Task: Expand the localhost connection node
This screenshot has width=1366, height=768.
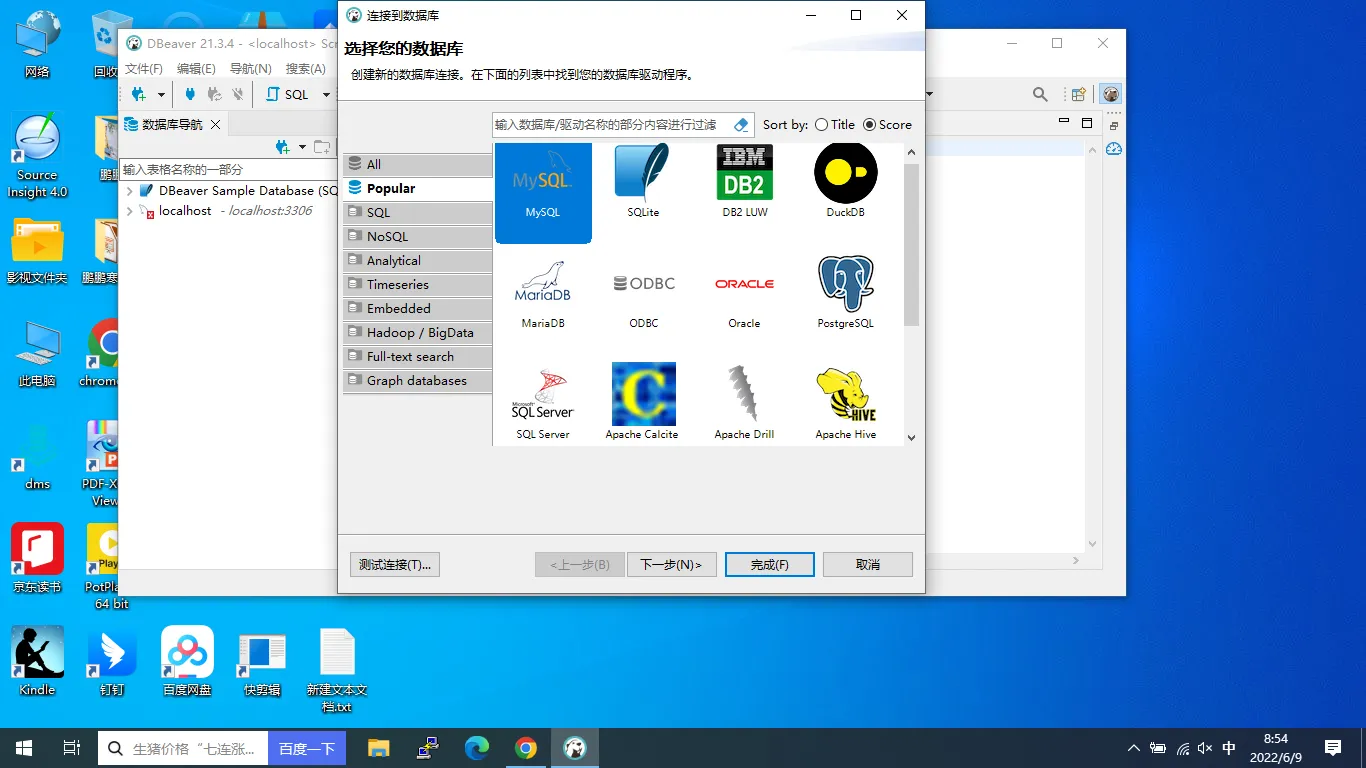Action: pyautogui.click(x=130, y=211)
